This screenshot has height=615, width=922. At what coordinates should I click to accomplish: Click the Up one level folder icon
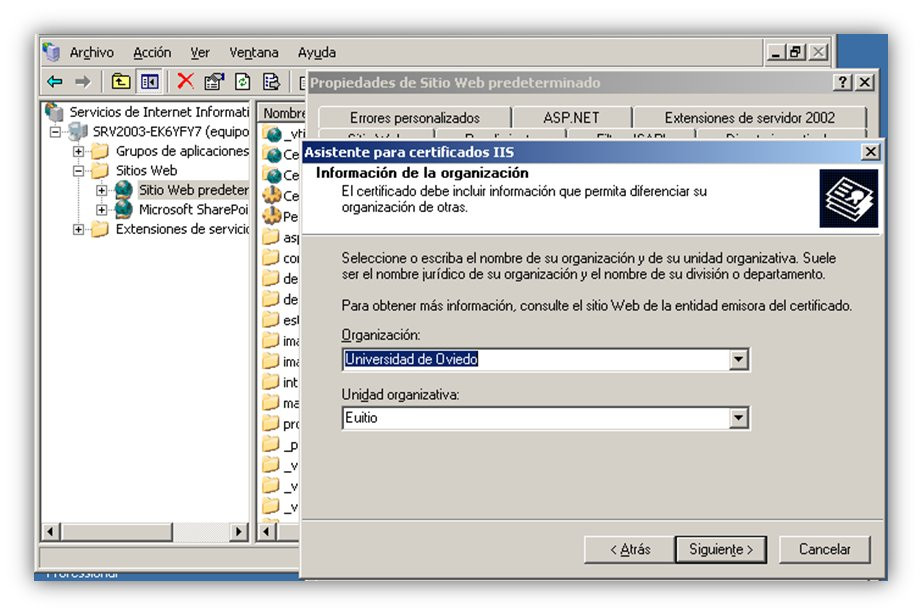click(x=121, y=81)
